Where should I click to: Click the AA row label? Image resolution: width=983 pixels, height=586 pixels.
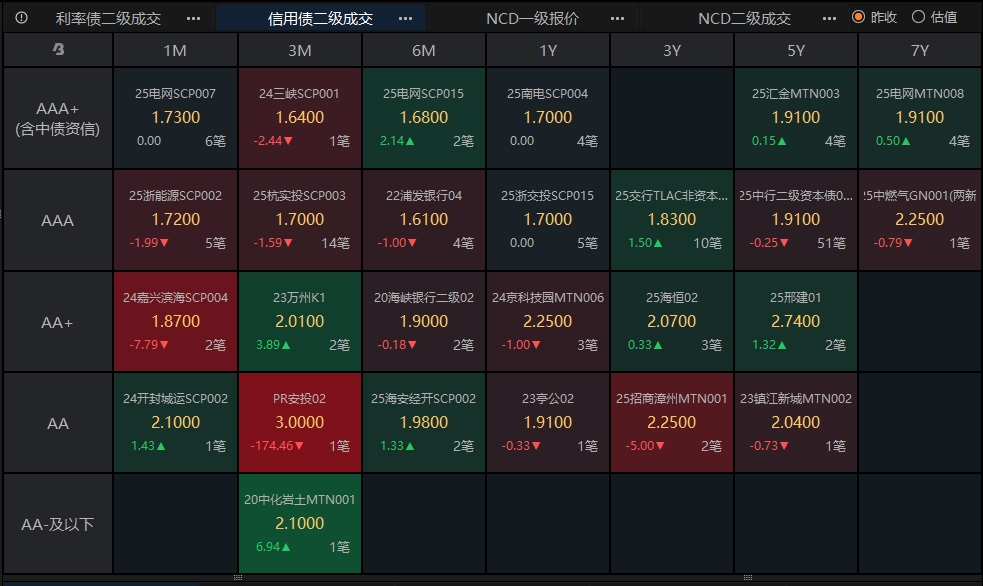pos(58,424)
